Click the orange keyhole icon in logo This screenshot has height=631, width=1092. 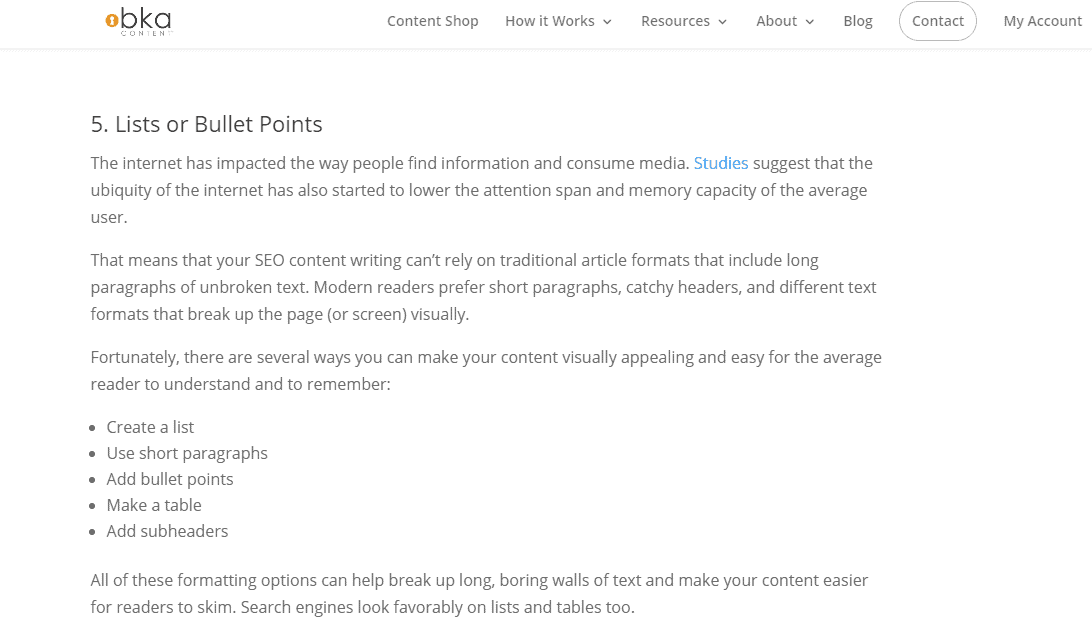click(x=112, y=20)
